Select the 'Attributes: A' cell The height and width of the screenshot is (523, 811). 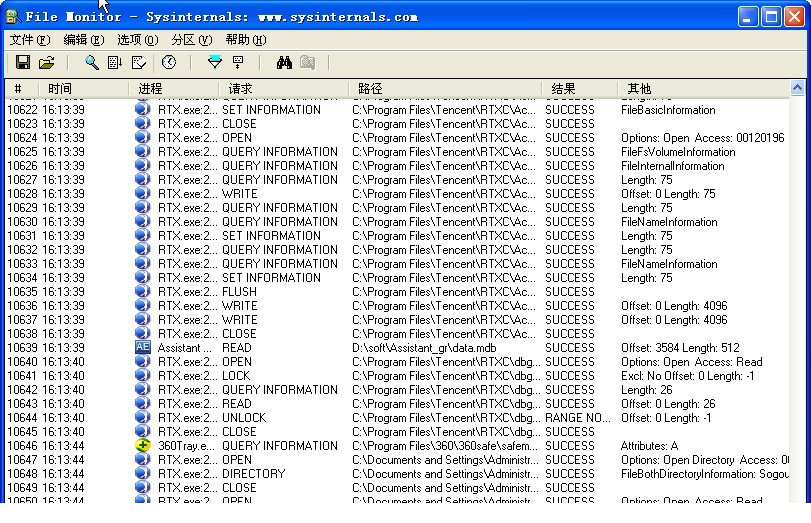[649, 445]
